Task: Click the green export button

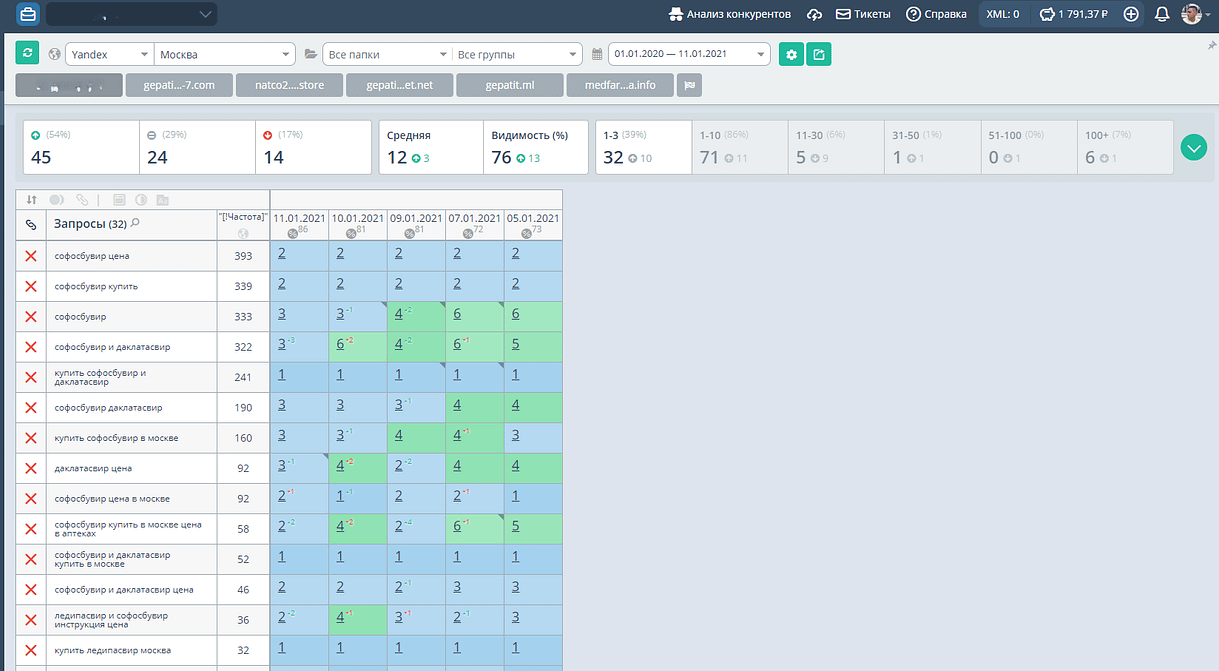Action: pos(818,54)
